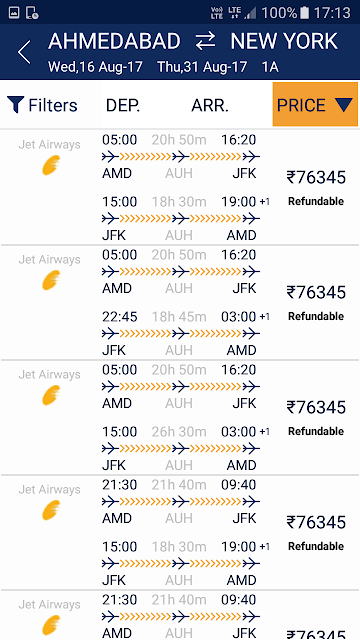Toggle price sort order with PRICE arrow
Screen dimensions: 360x640
[x=344, y=105]
